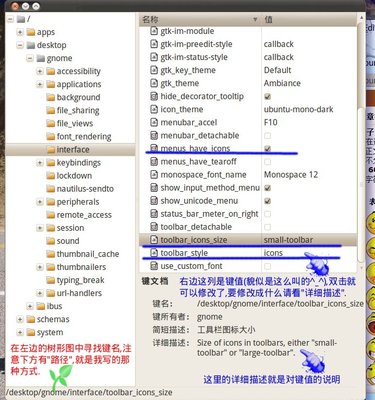
Task: Click the toolbar_style key icon
Action: point(154,253)
